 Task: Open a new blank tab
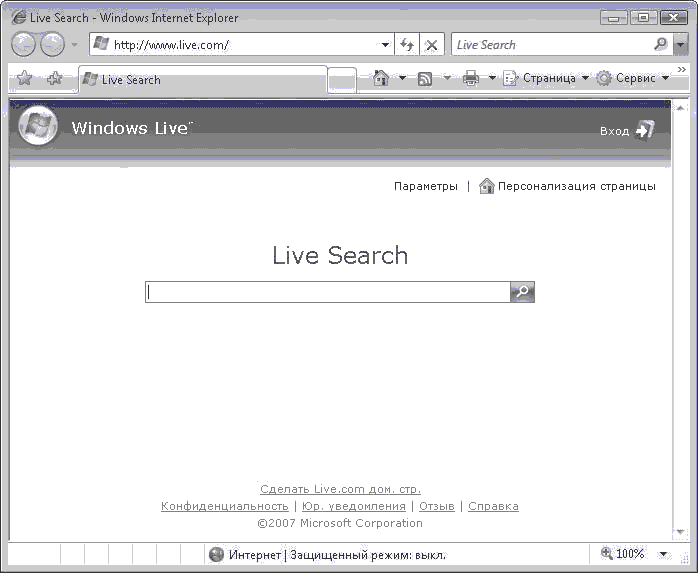342,80
